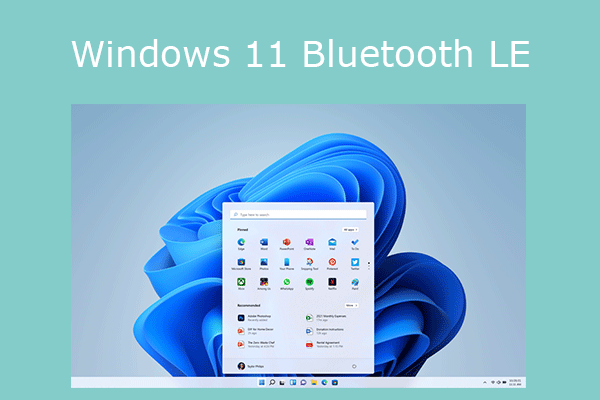Open the Photos app

(264, 262)
